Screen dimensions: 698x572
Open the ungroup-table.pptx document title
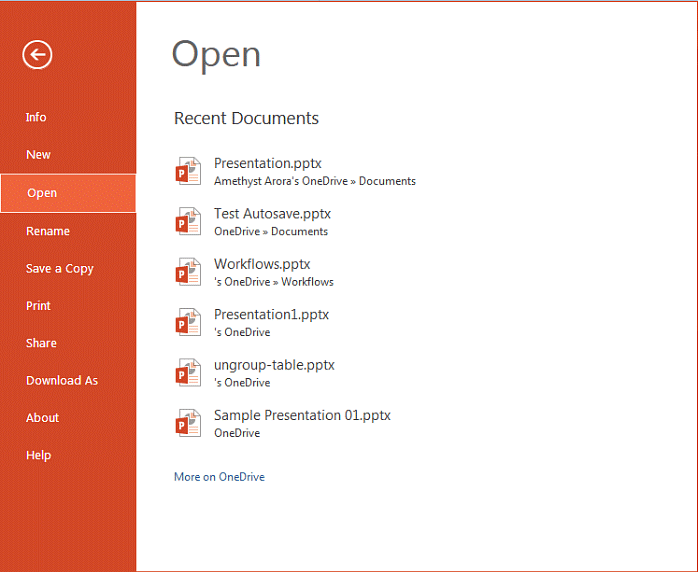coord(274,365)
